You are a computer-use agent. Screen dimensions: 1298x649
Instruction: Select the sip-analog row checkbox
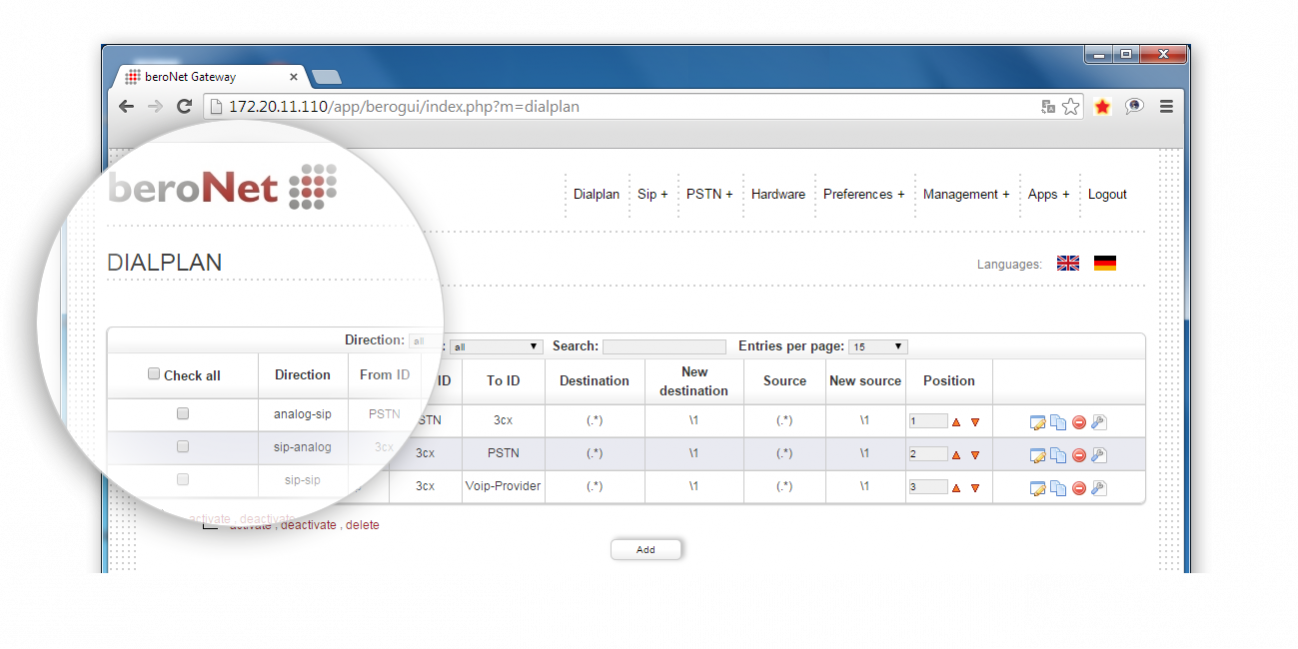[182, 446]
